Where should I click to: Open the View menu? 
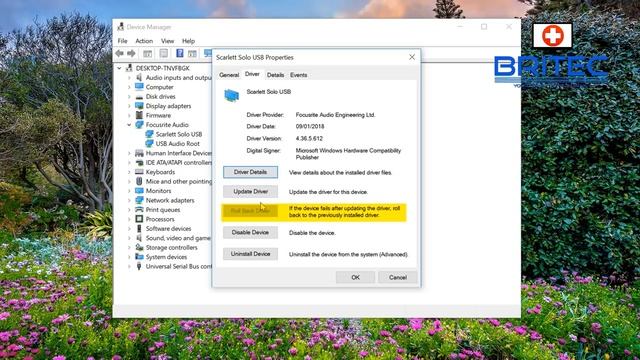coord(167,41)
